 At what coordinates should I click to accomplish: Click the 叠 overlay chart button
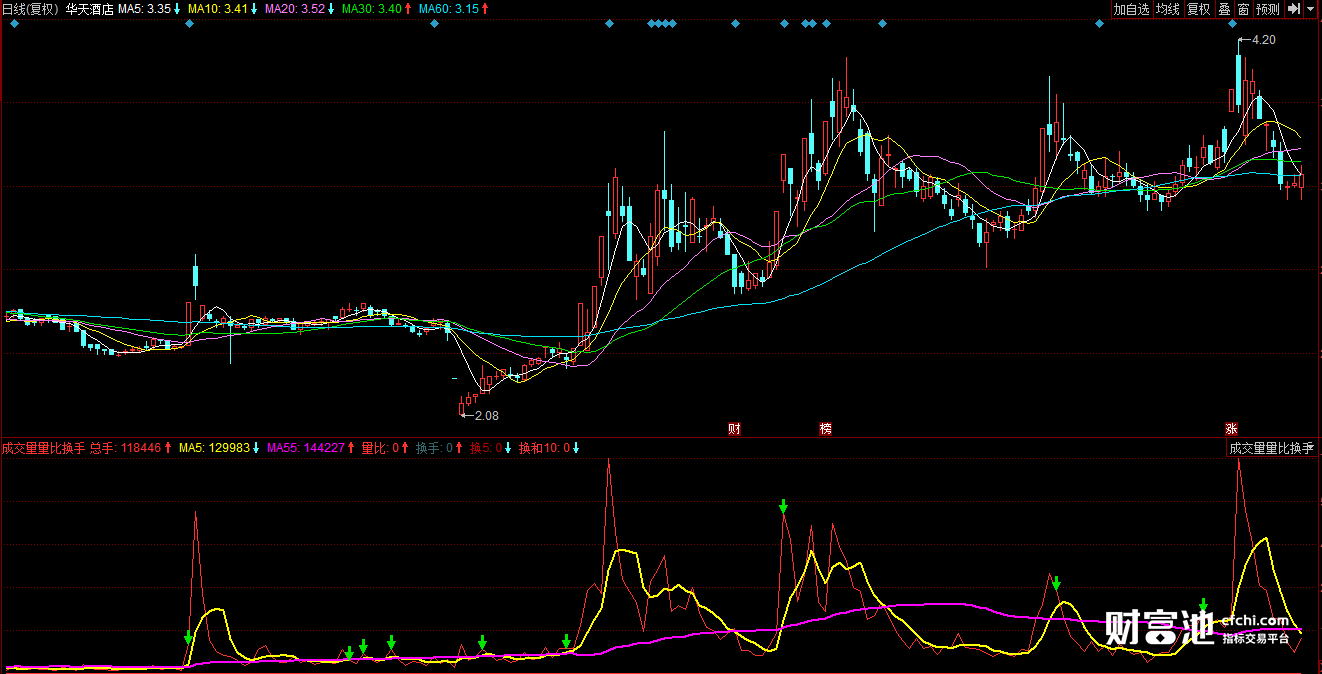click(1225, 9)
